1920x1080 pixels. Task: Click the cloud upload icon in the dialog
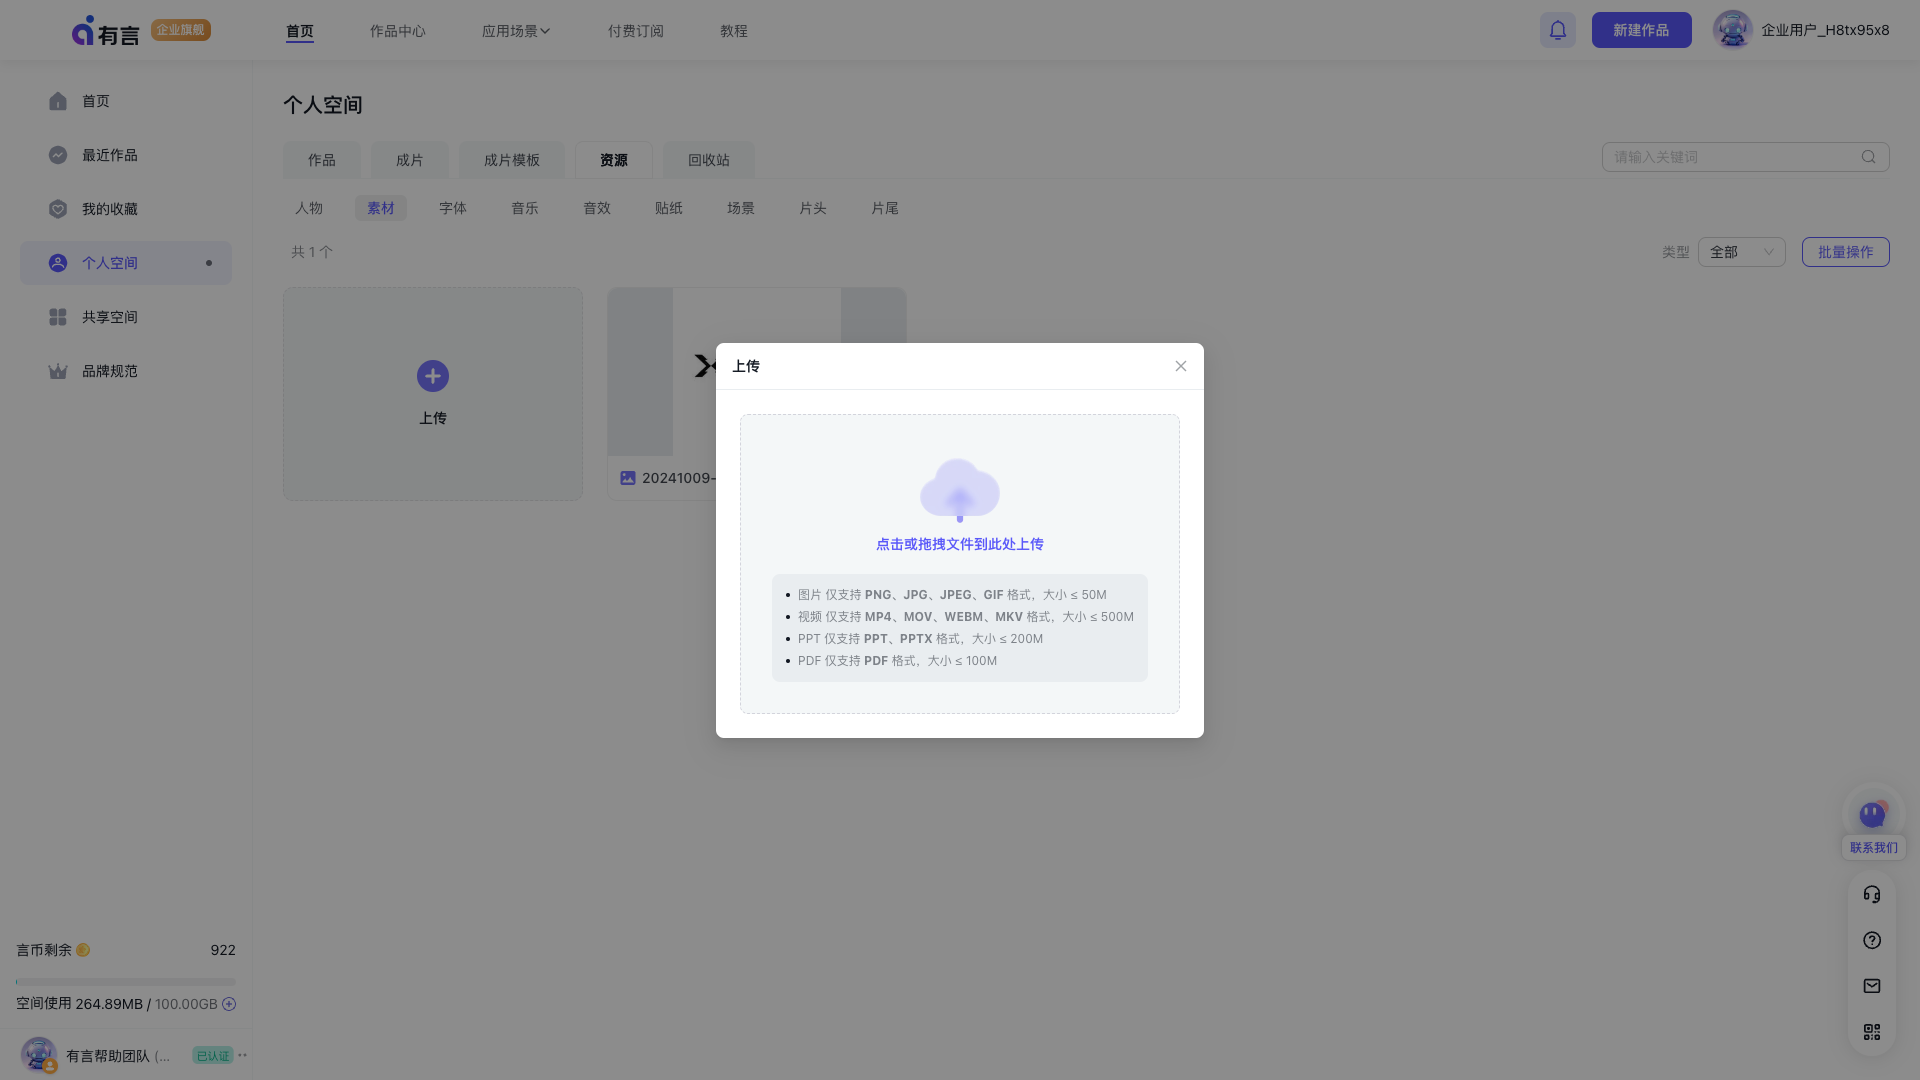click(x=960, y=490)
